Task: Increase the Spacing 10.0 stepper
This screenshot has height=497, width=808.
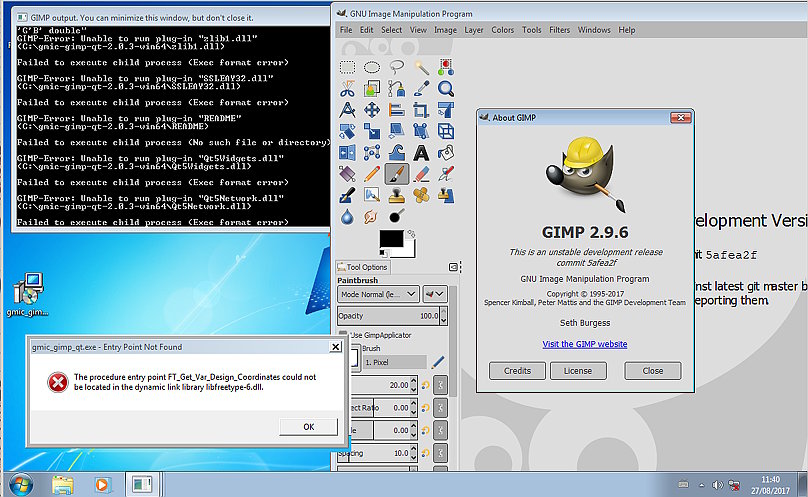Action: (413, 450)
